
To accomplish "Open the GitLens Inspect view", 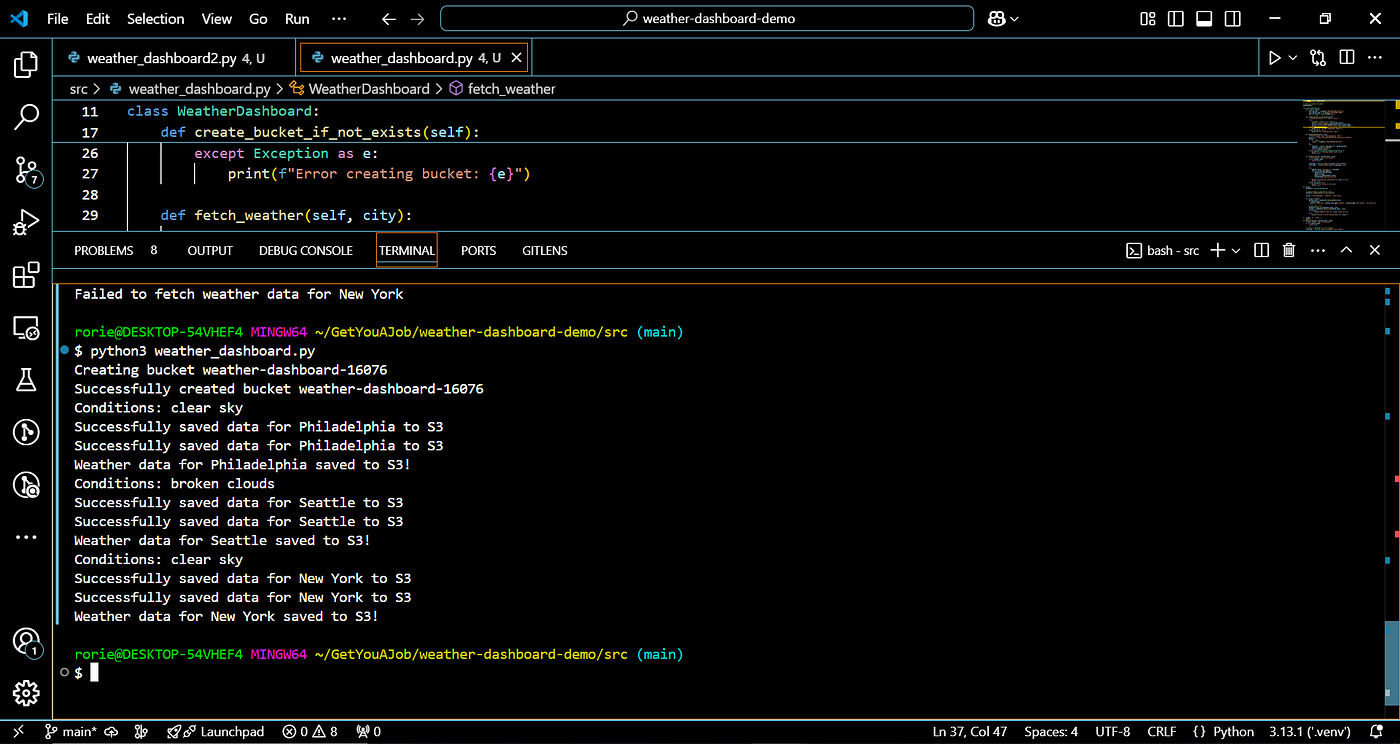I will (25, 485).
